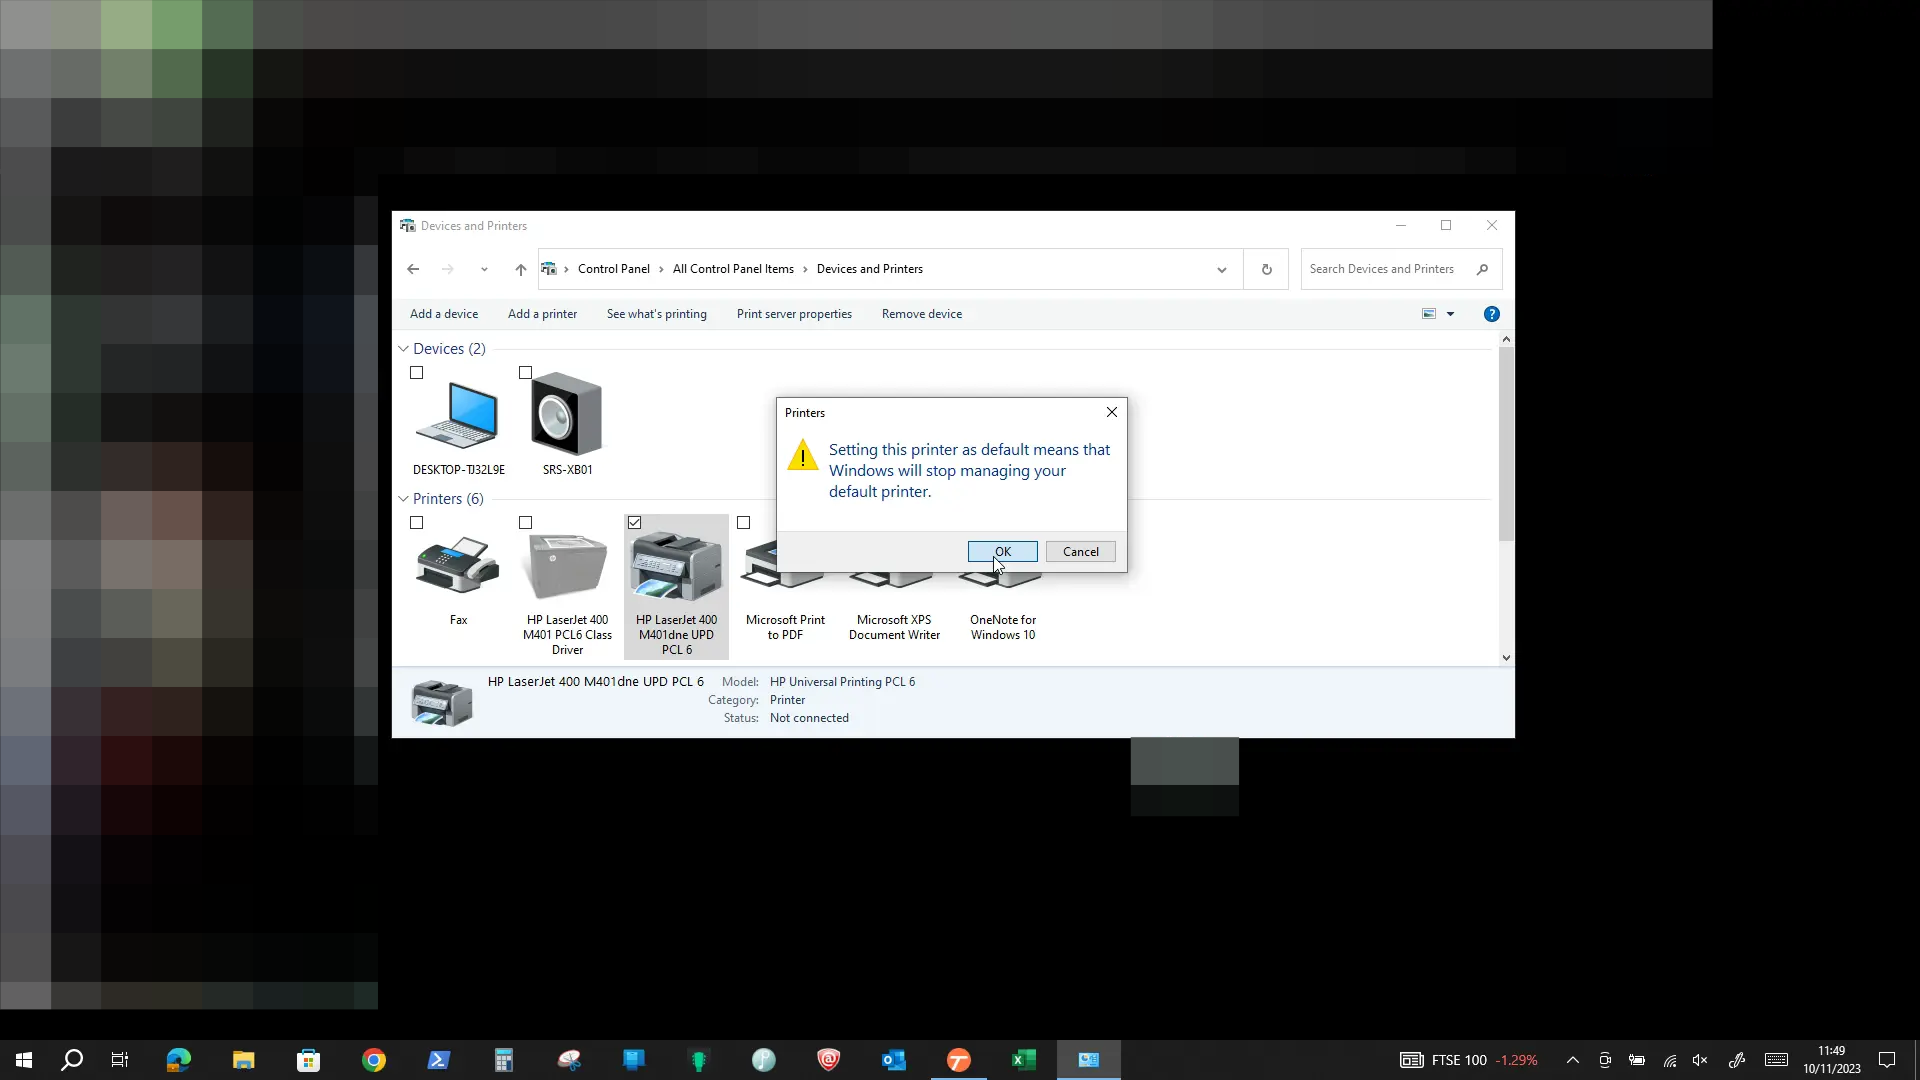Click Remove device in toolbar
Screen dimensions: 1920x1080
pos(922,314)
